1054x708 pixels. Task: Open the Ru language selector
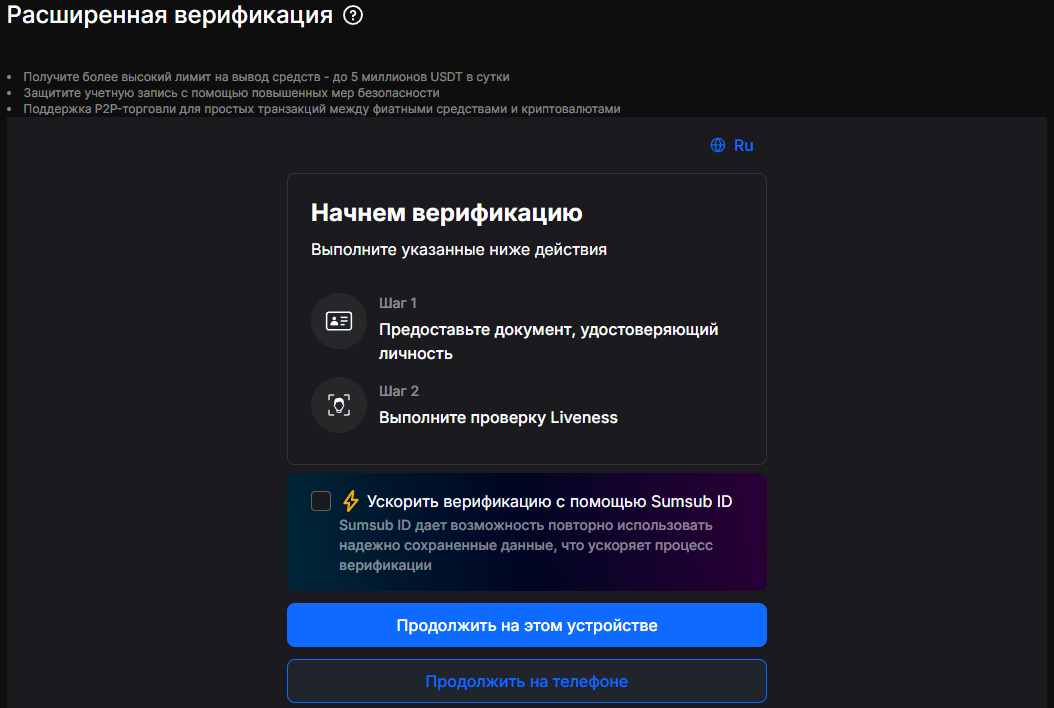coord(732,145)
